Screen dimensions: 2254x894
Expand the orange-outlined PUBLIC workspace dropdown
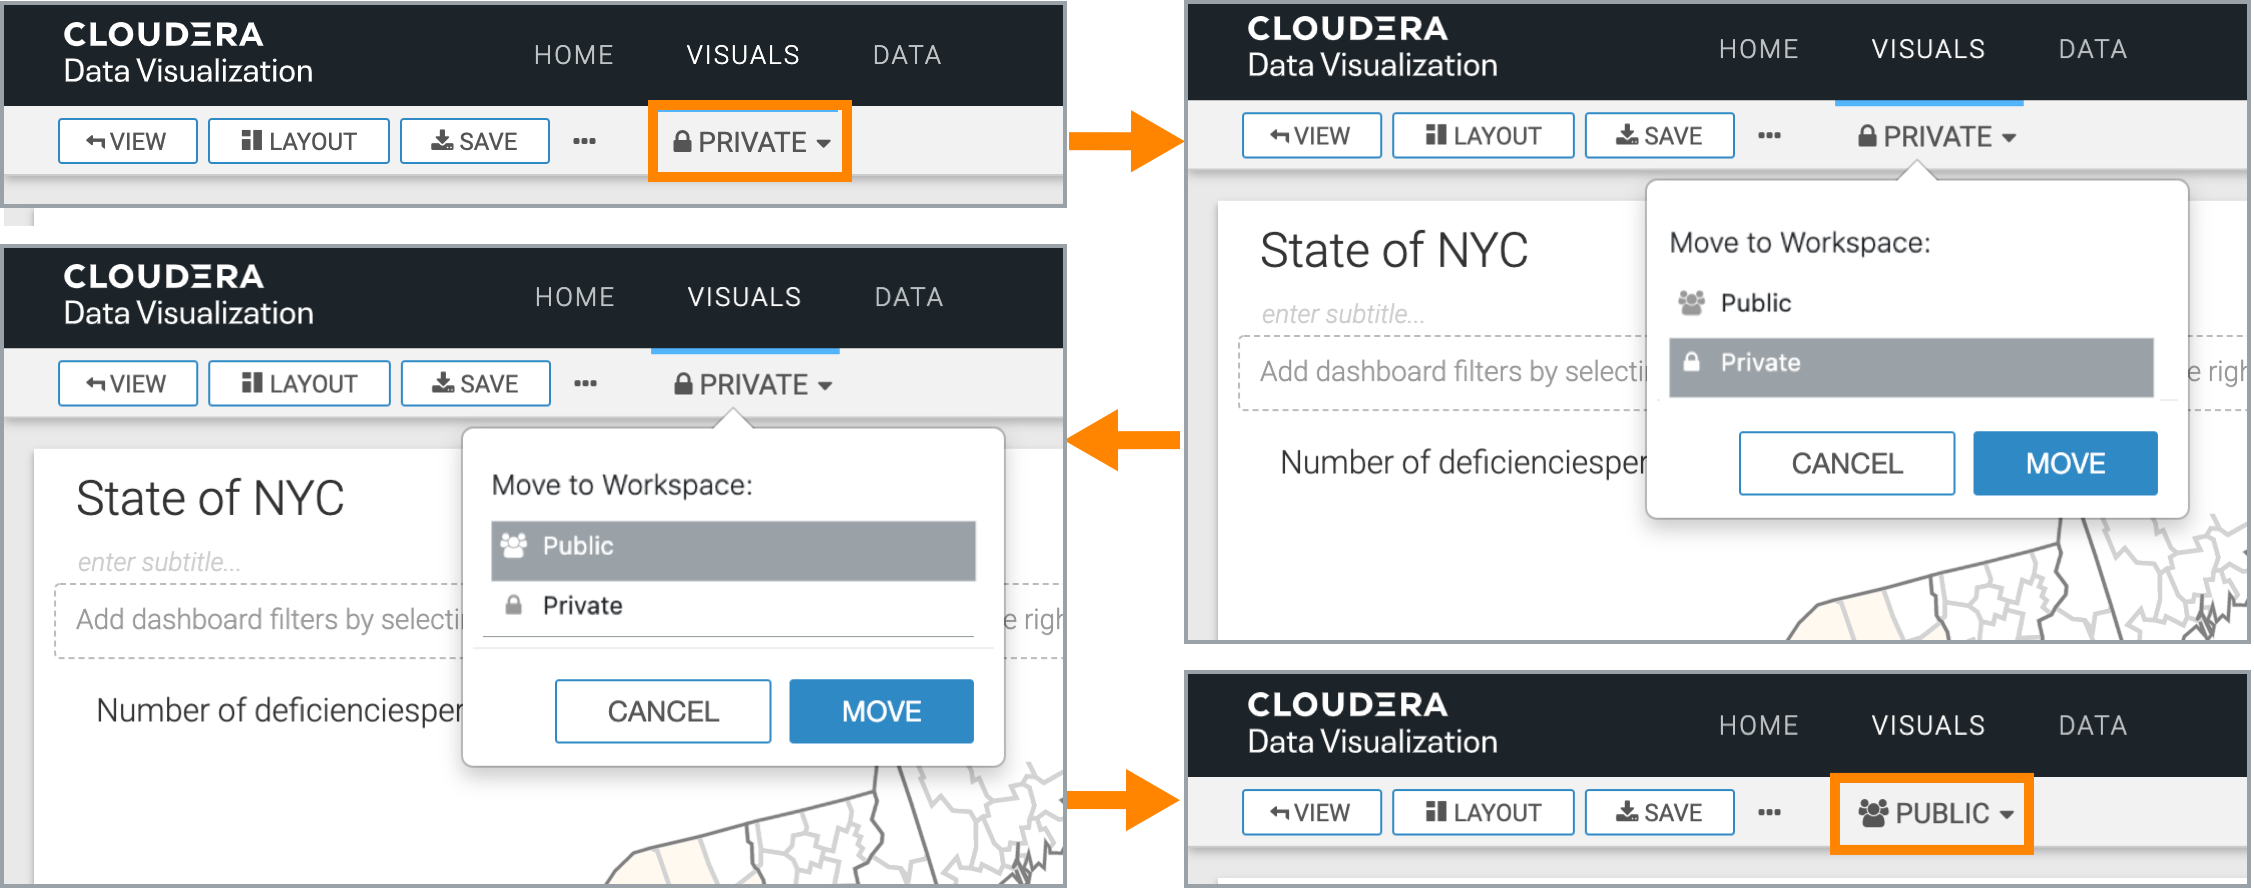pyautogui.click(x=1932, y=814)
